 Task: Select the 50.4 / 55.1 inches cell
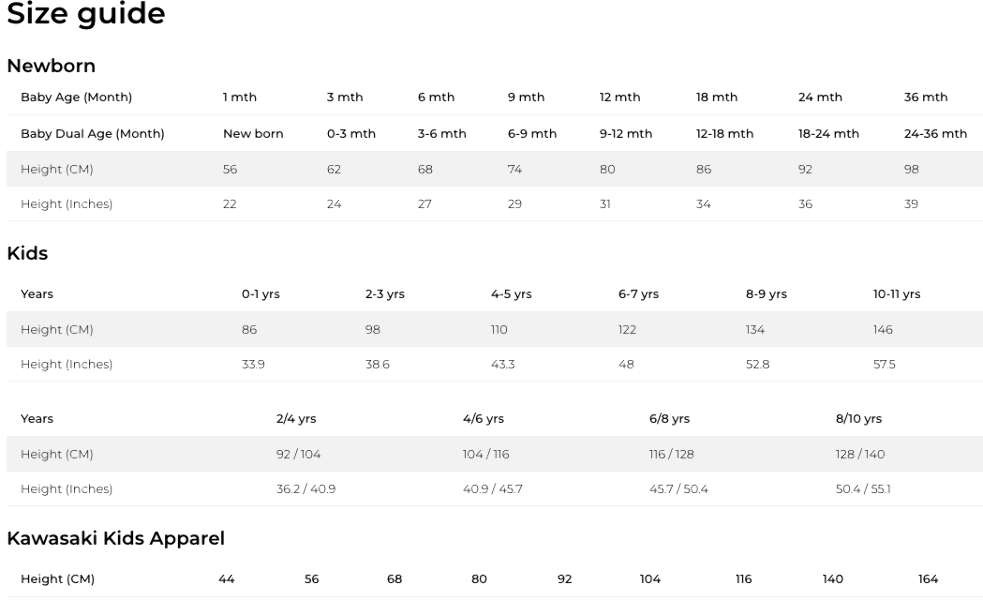point(863,489)
